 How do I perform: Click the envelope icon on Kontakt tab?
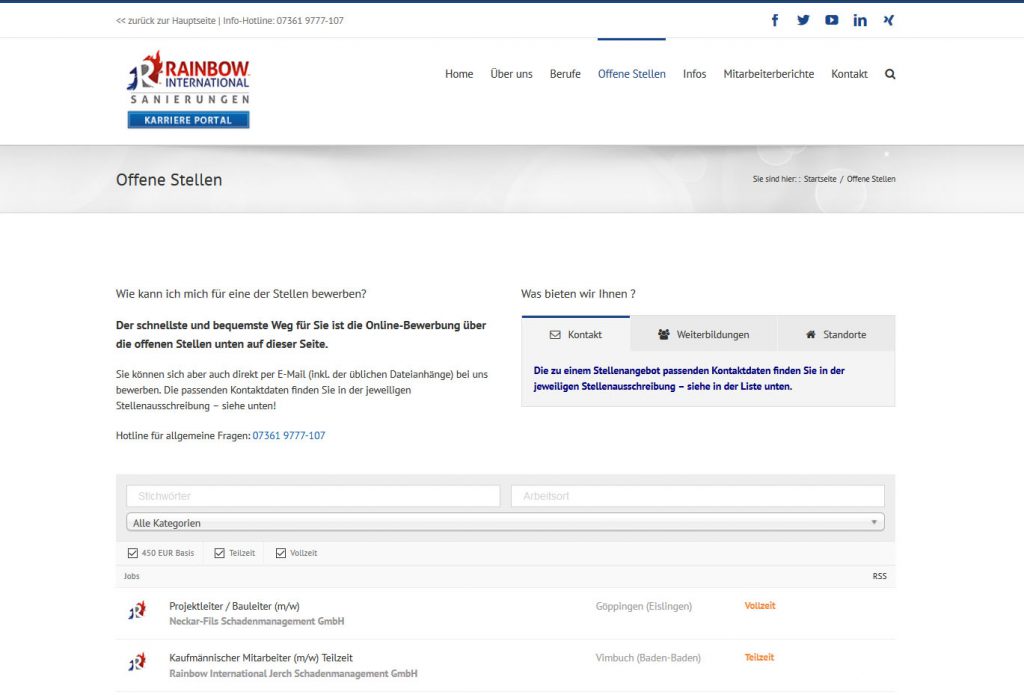pos(555,334)
